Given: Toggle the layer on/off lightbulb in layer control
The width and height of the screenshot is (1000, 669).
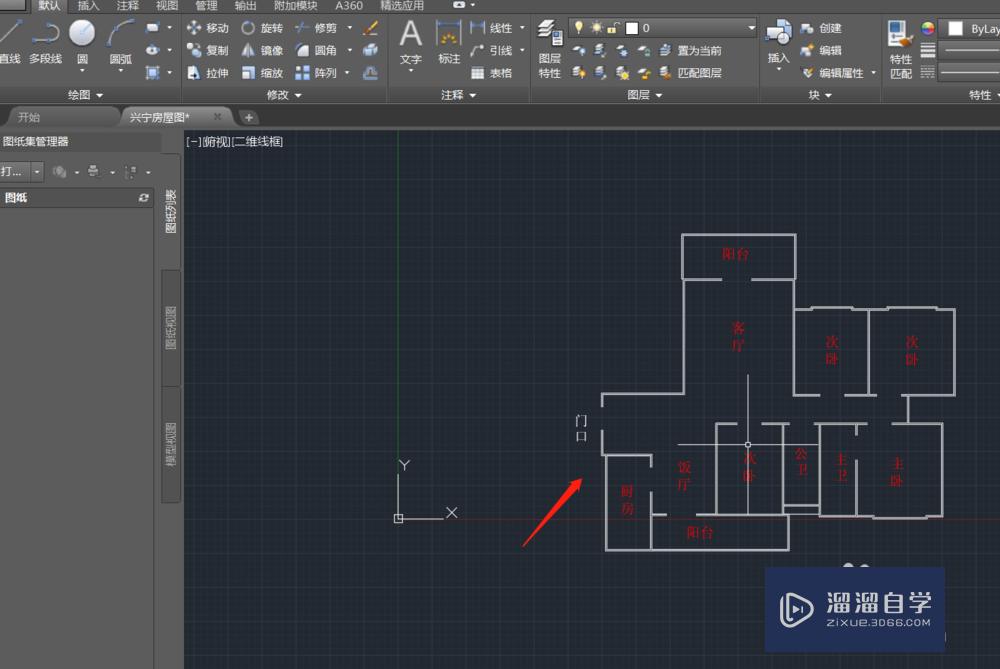Looking at the screenshot, I should [578, 27].
